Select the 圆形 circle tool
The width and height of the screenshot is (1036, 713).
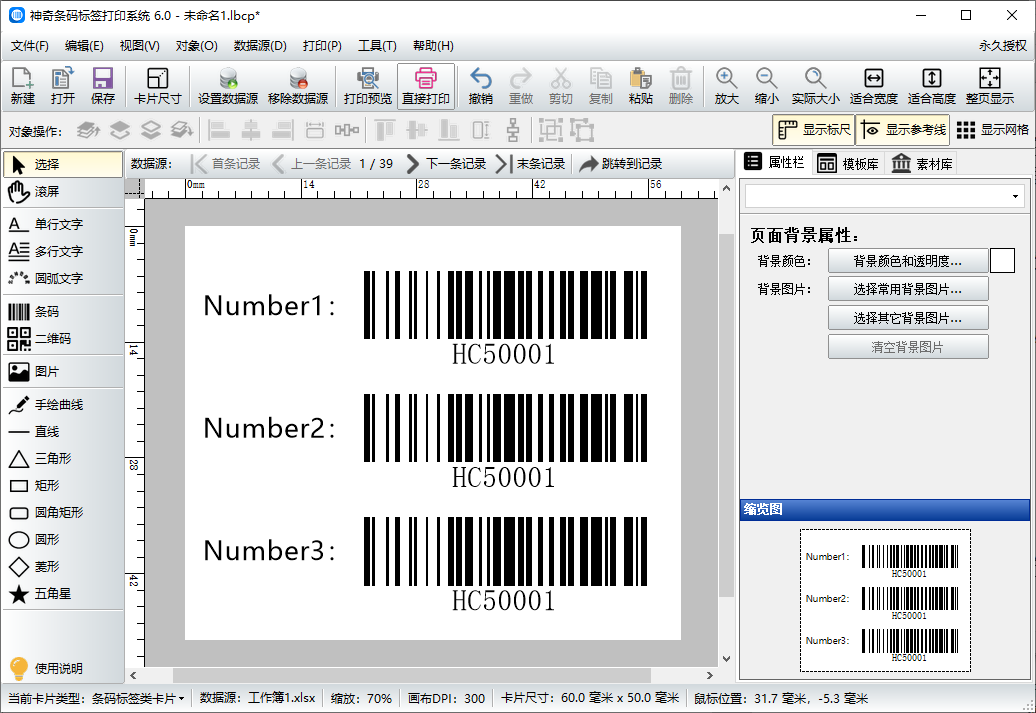pyautogui.click(x=63, y=540)
